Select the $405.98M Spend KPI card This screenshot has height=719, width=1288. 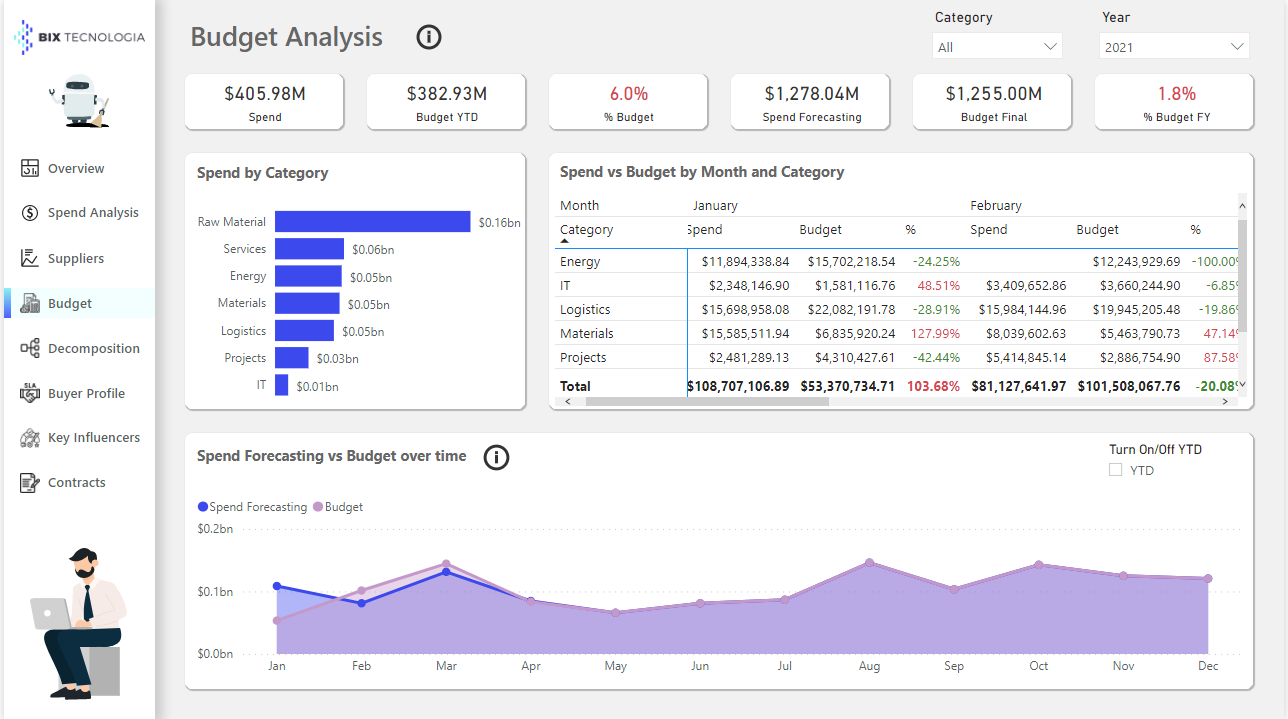point(263,101)
